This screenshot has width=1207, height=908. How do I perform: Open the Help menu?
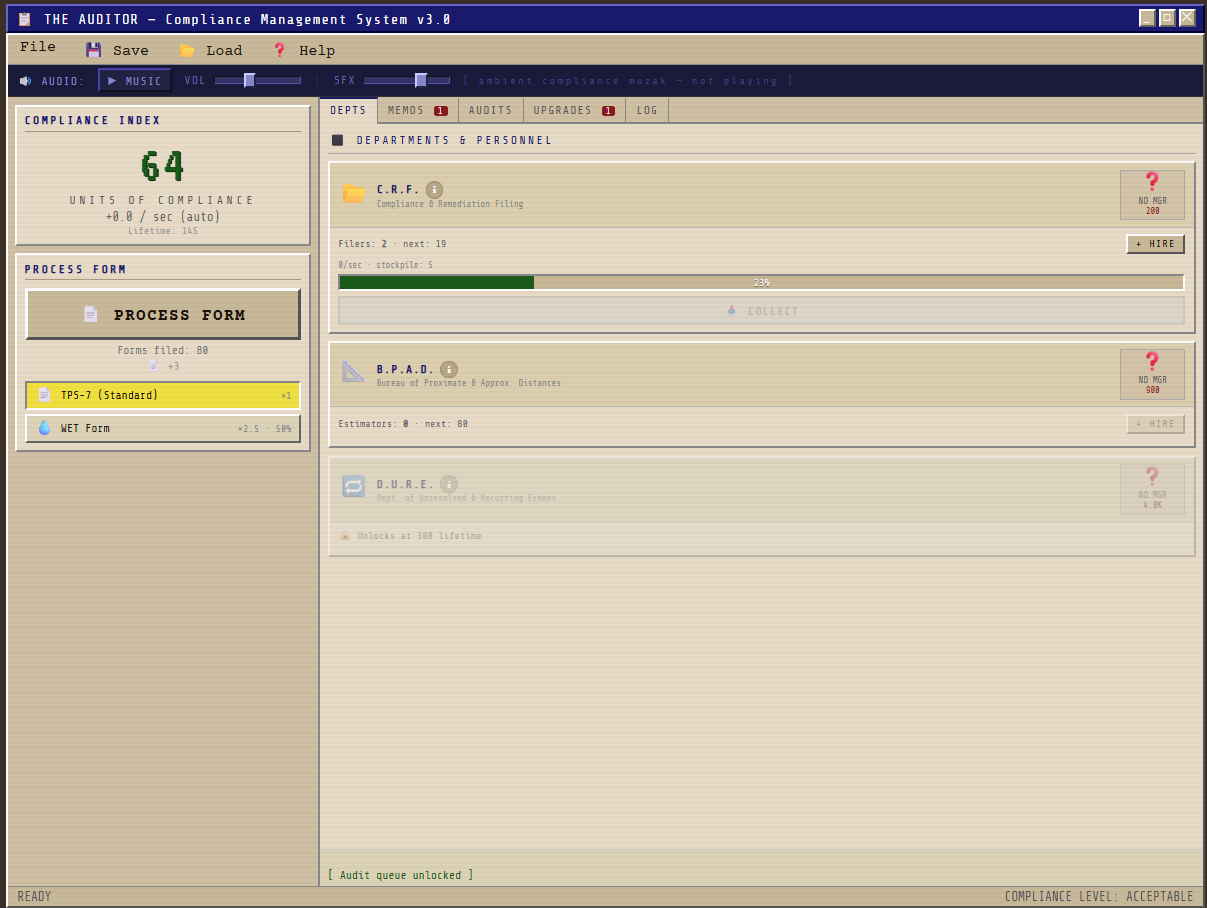[x=304, y=50]
